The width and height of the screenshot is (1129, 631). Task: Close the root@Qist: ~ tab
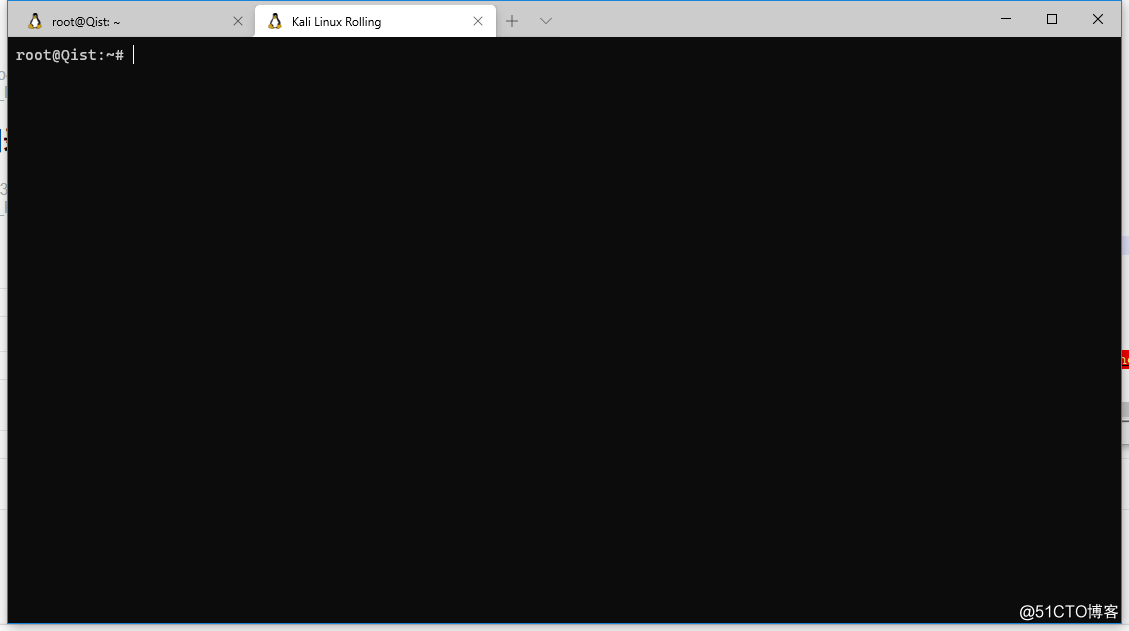pos(238,22)
